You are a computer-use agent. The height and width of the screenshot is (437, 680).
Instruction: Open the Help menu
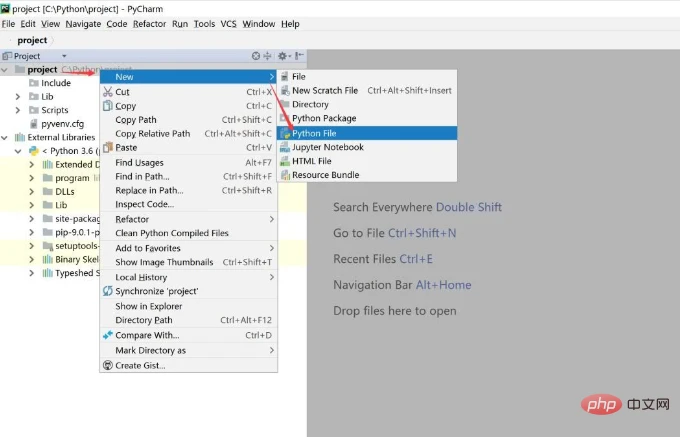(x=290, y=24)
